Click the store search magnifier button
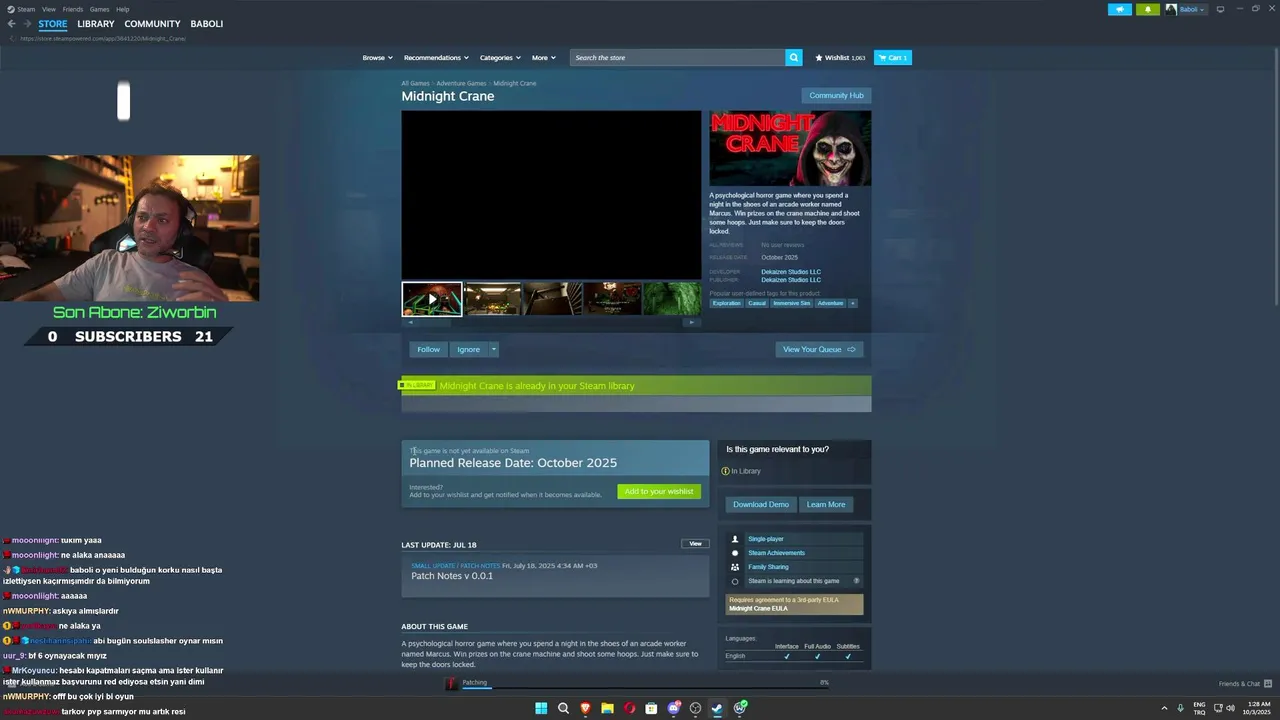This screenshot has width=1280, height=720. tap(794, 58)
